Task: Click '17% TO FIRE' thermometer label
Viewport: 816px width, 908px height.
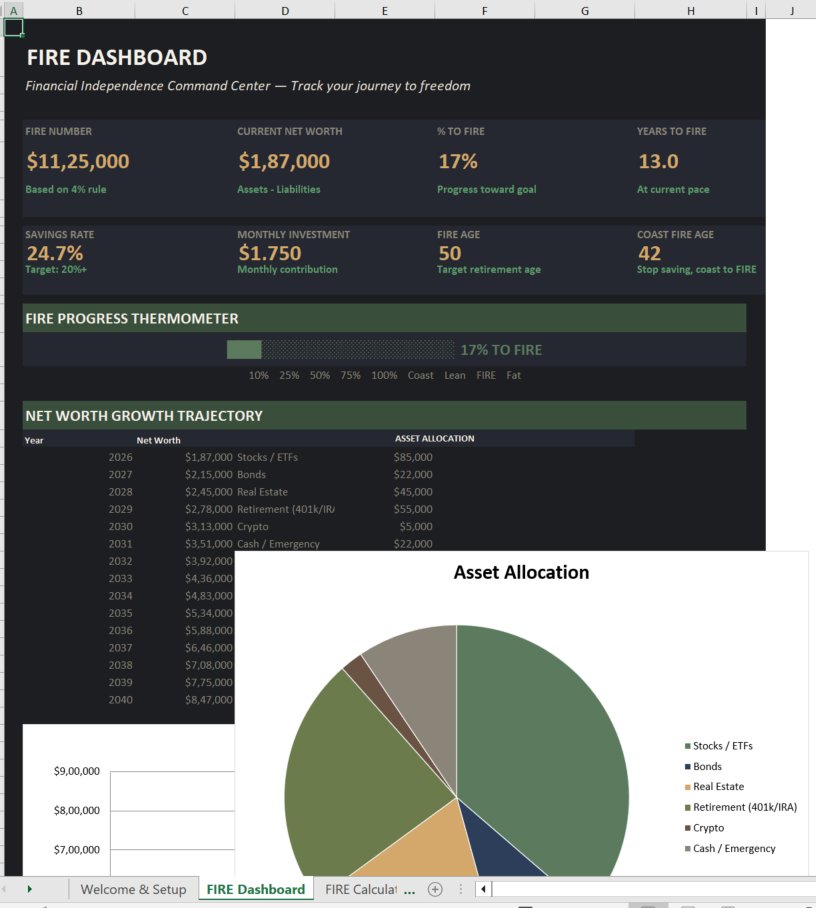Action: [501, 350]
